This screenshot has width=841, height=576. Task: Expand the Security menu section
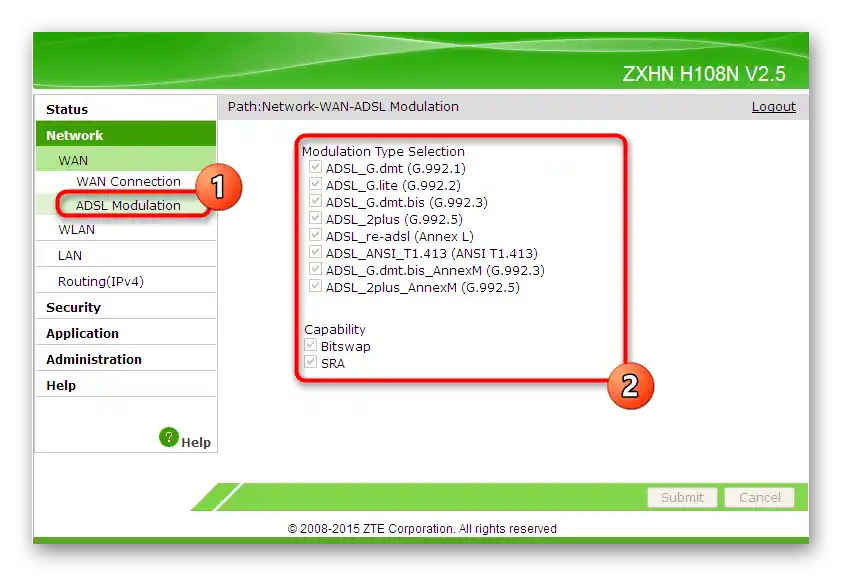tap(126, 307)
